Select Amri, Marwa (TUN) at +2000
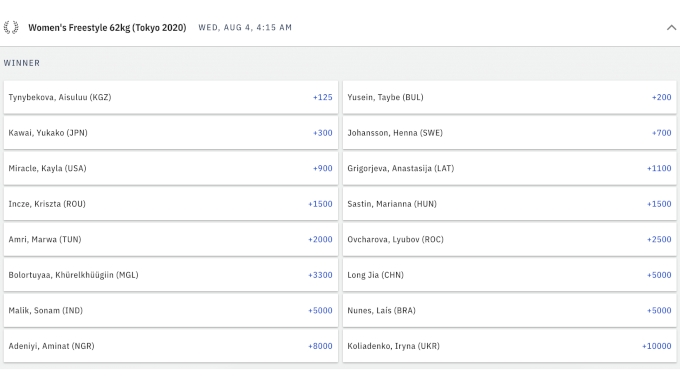680x382 pixels. pyautogui.click(x=171, y=239)
